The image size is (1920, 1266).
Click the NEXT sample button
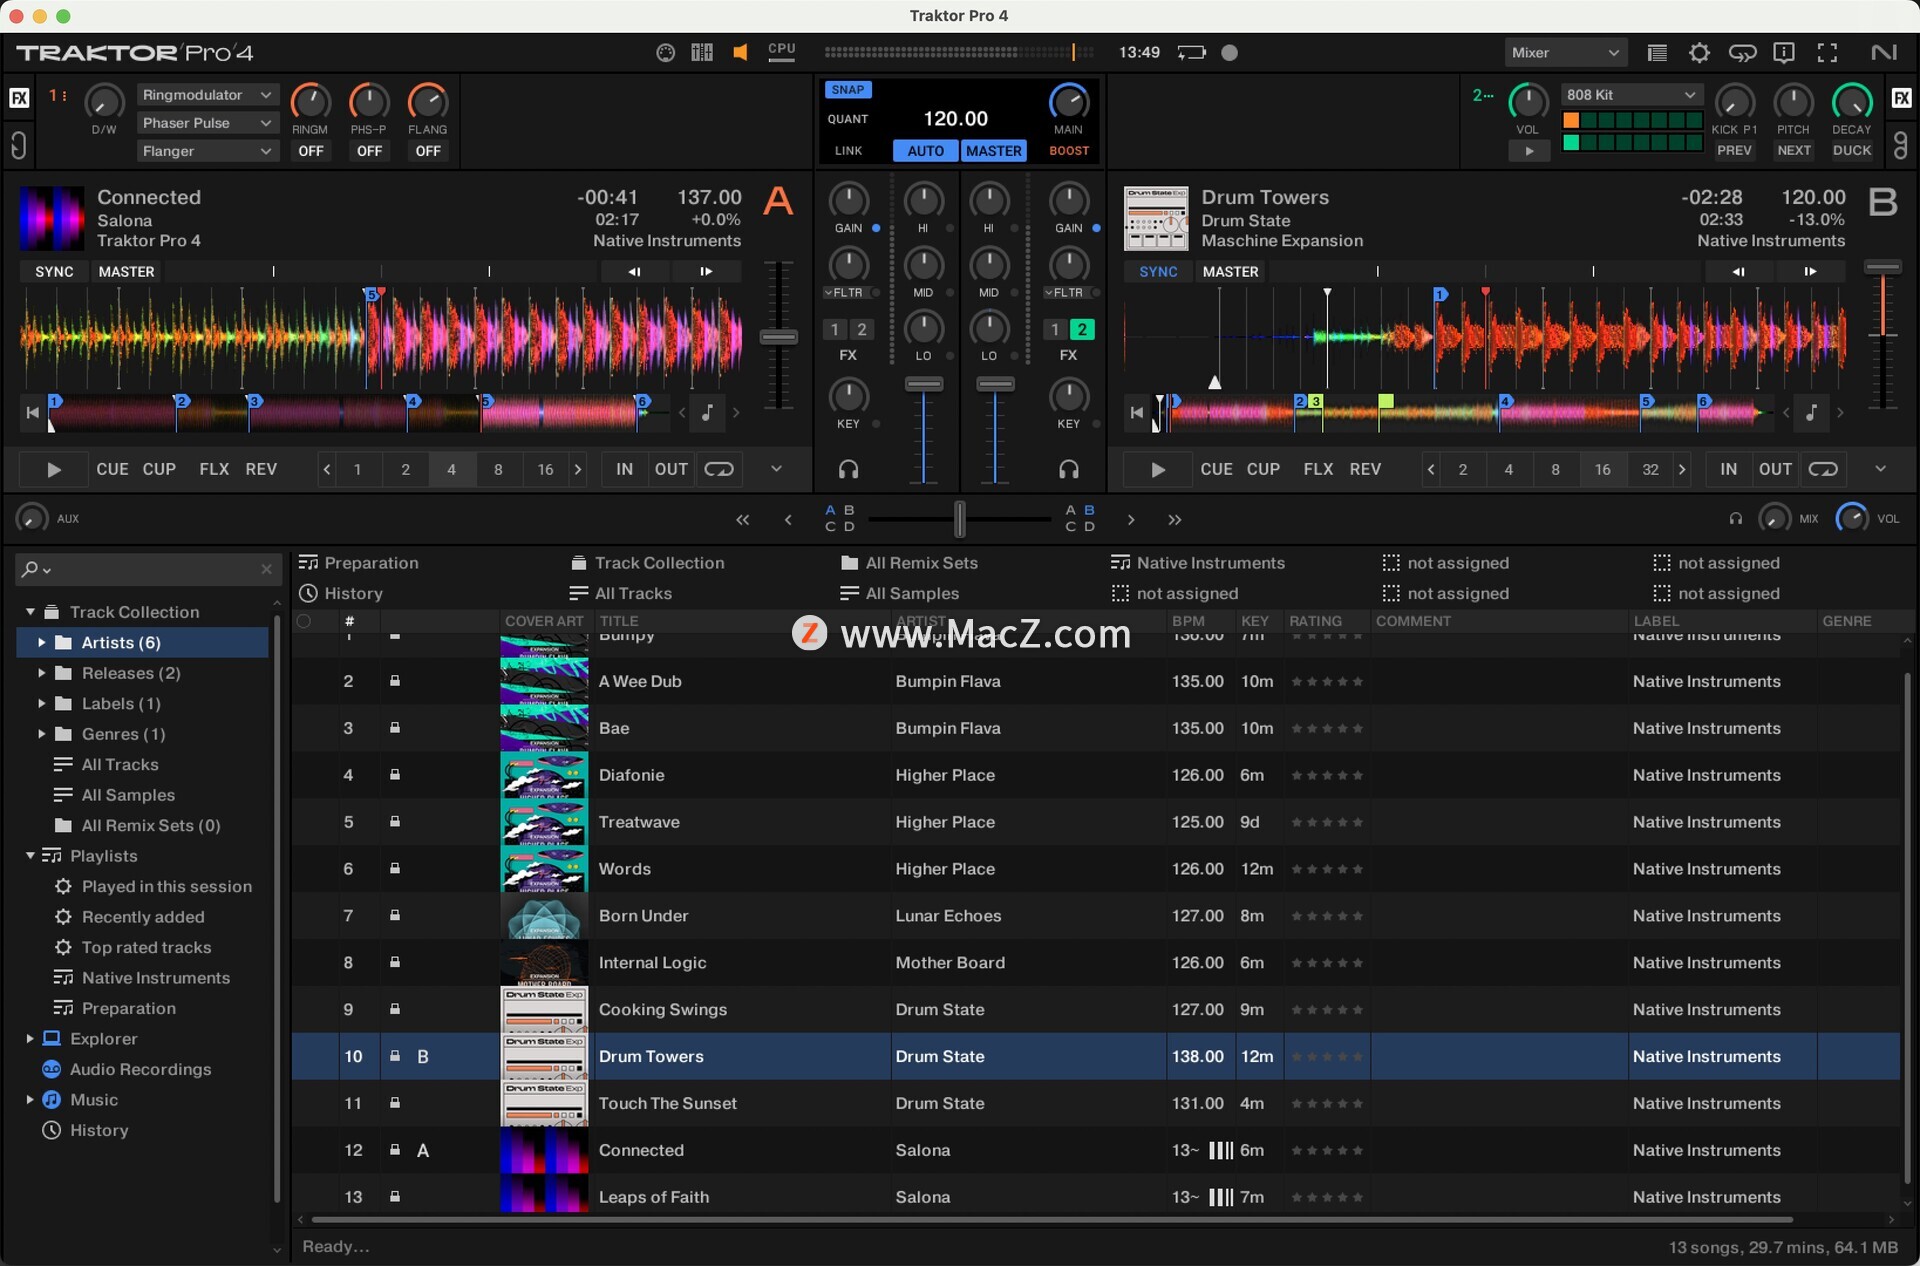tap(1793, 151)
